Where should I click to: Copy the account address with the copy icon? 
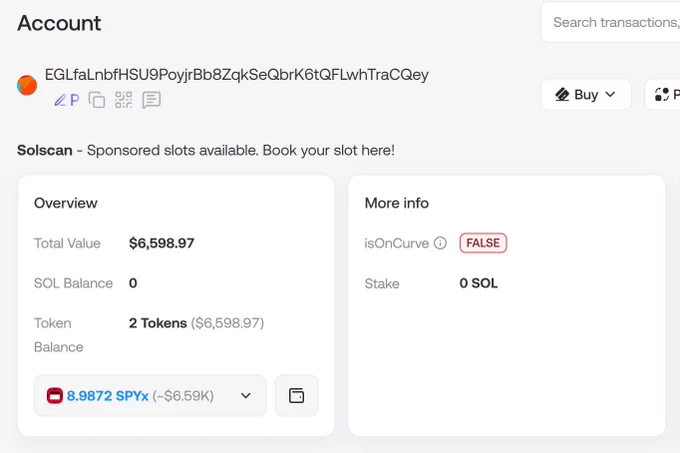pos(97,100)
